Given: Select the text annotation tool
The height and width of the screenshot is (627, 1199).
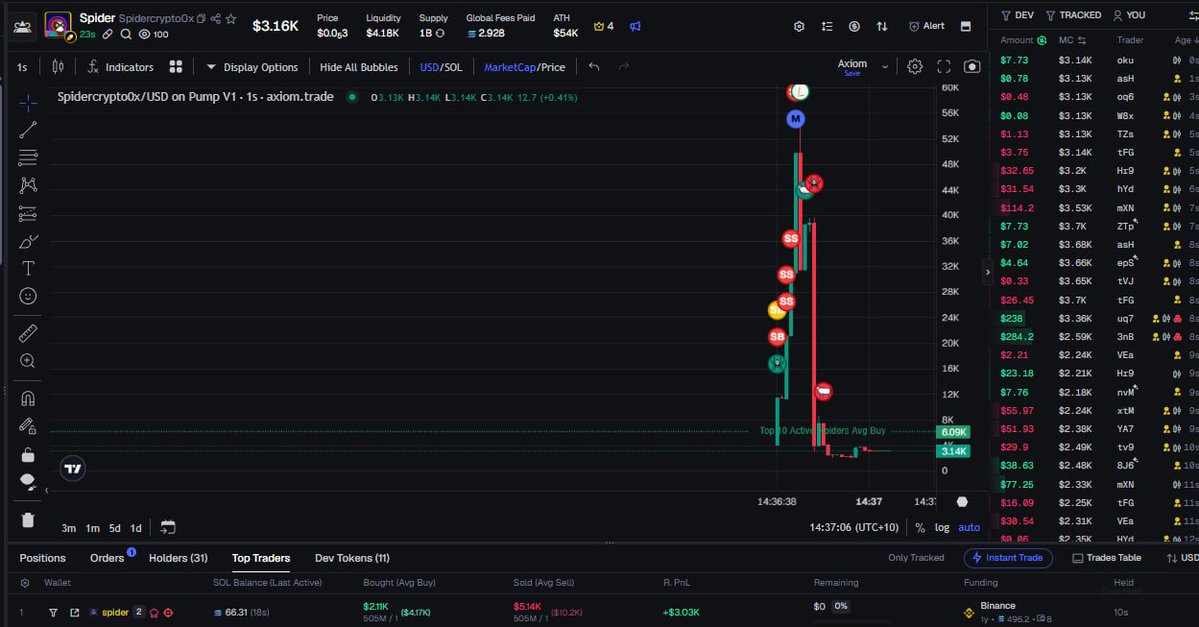Looking at the screenshot, I should (28, 268).
